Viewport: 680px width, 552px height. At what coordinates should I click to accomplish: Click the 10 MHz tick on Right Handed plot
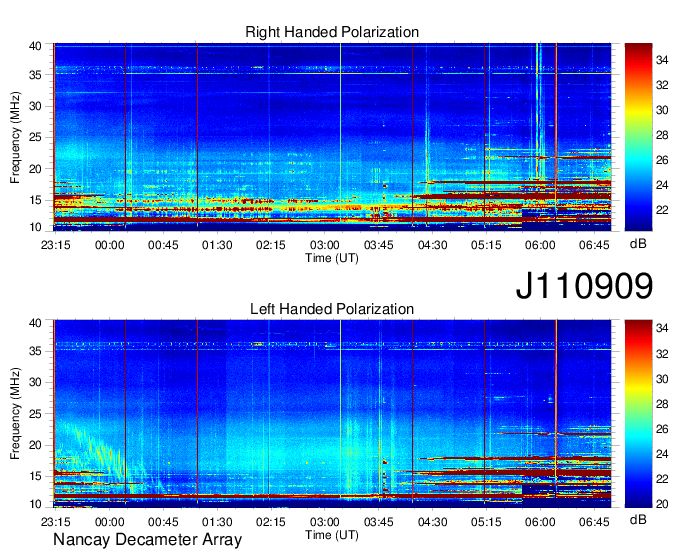point(35,227)
